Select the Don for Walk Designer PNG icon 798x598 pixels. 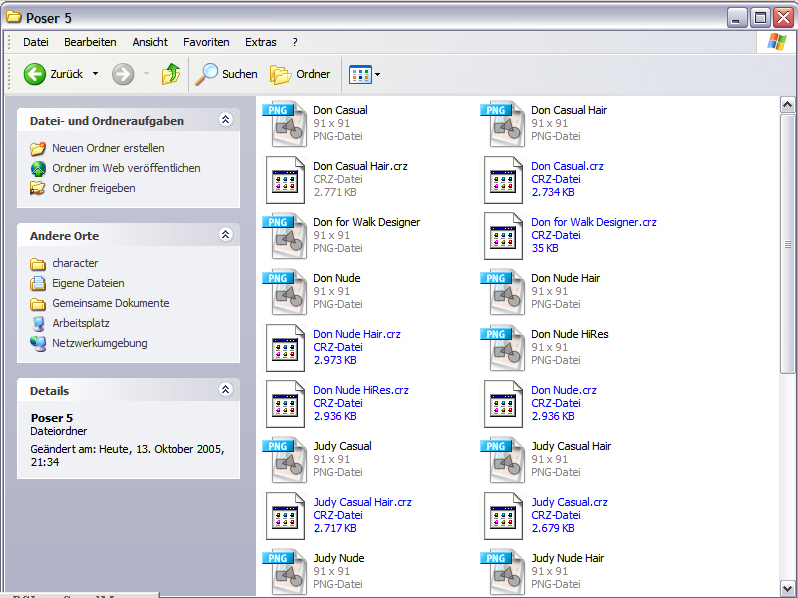(285, 236)
